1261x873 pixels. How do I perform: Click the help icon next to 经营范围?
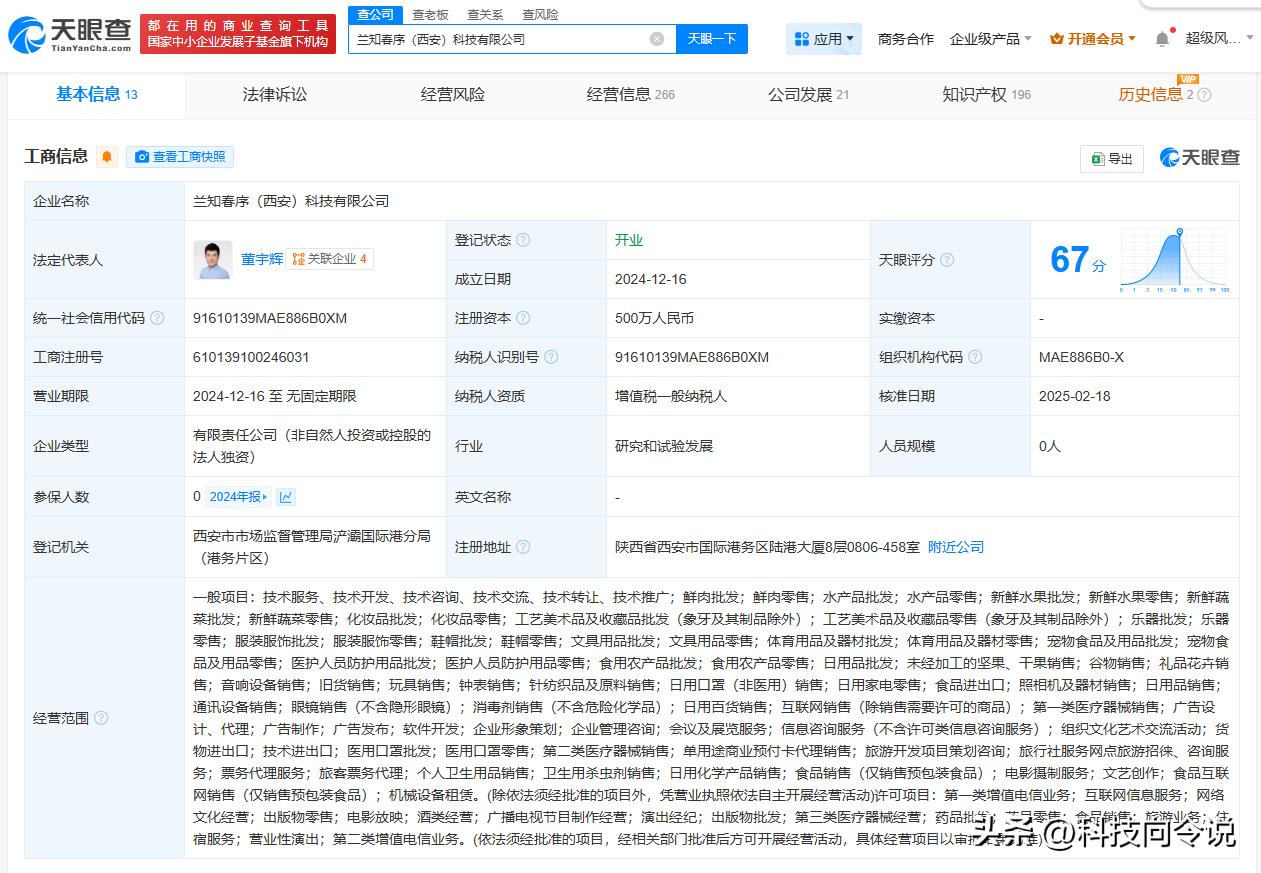[x=101, y=718]
